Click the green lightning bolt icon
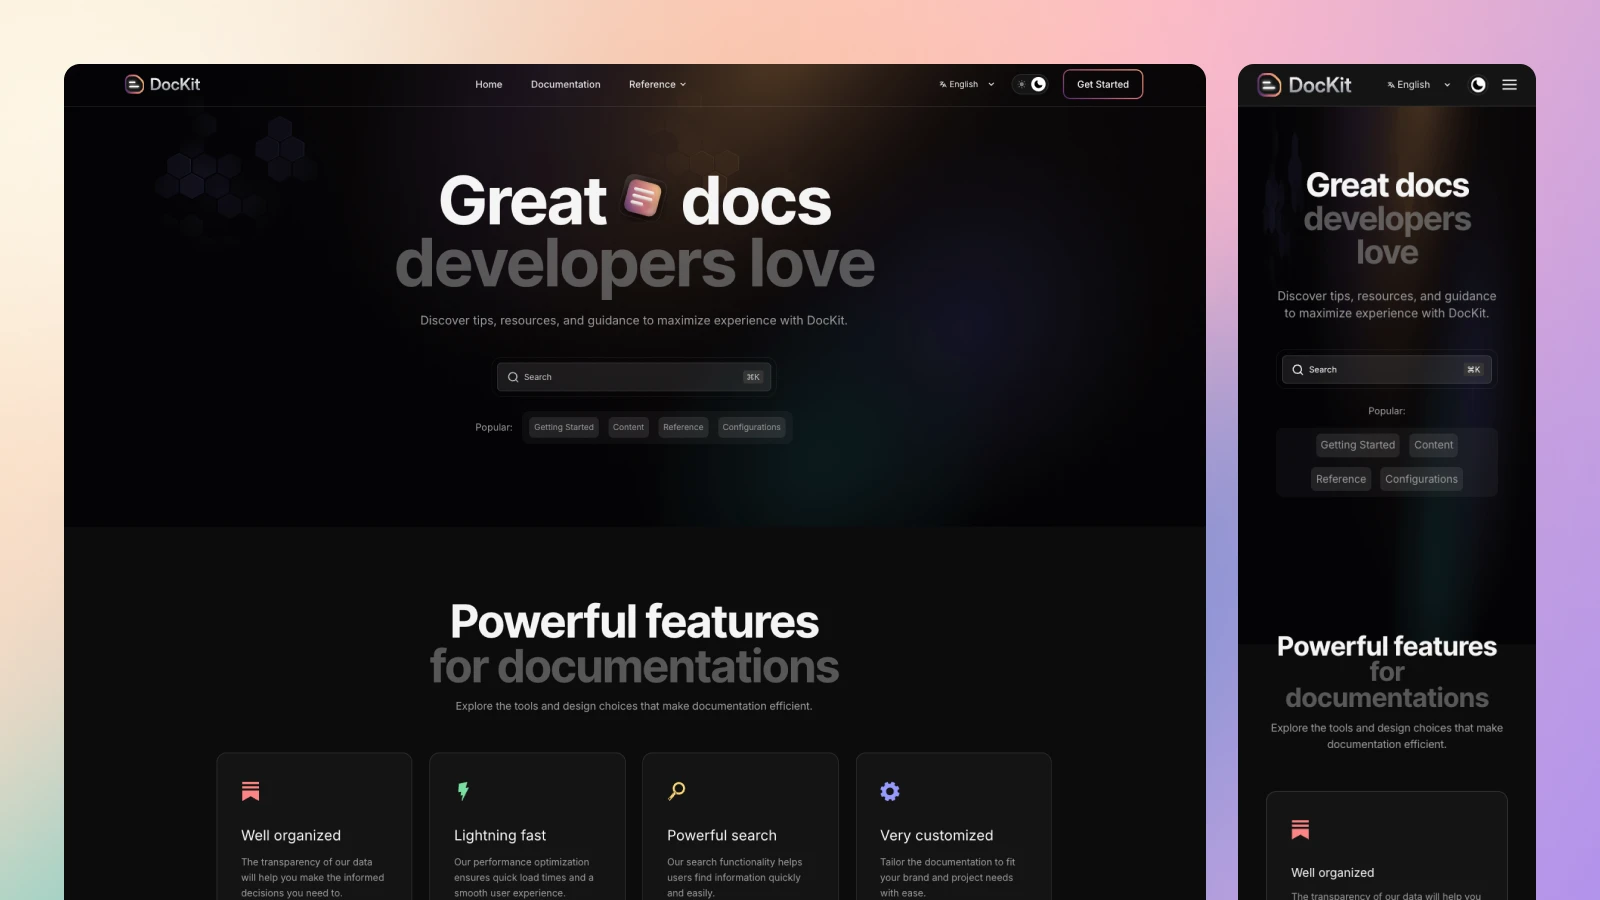Image resolution: width=1600 pixels, height=900 pixels. [x=463, y=791]
